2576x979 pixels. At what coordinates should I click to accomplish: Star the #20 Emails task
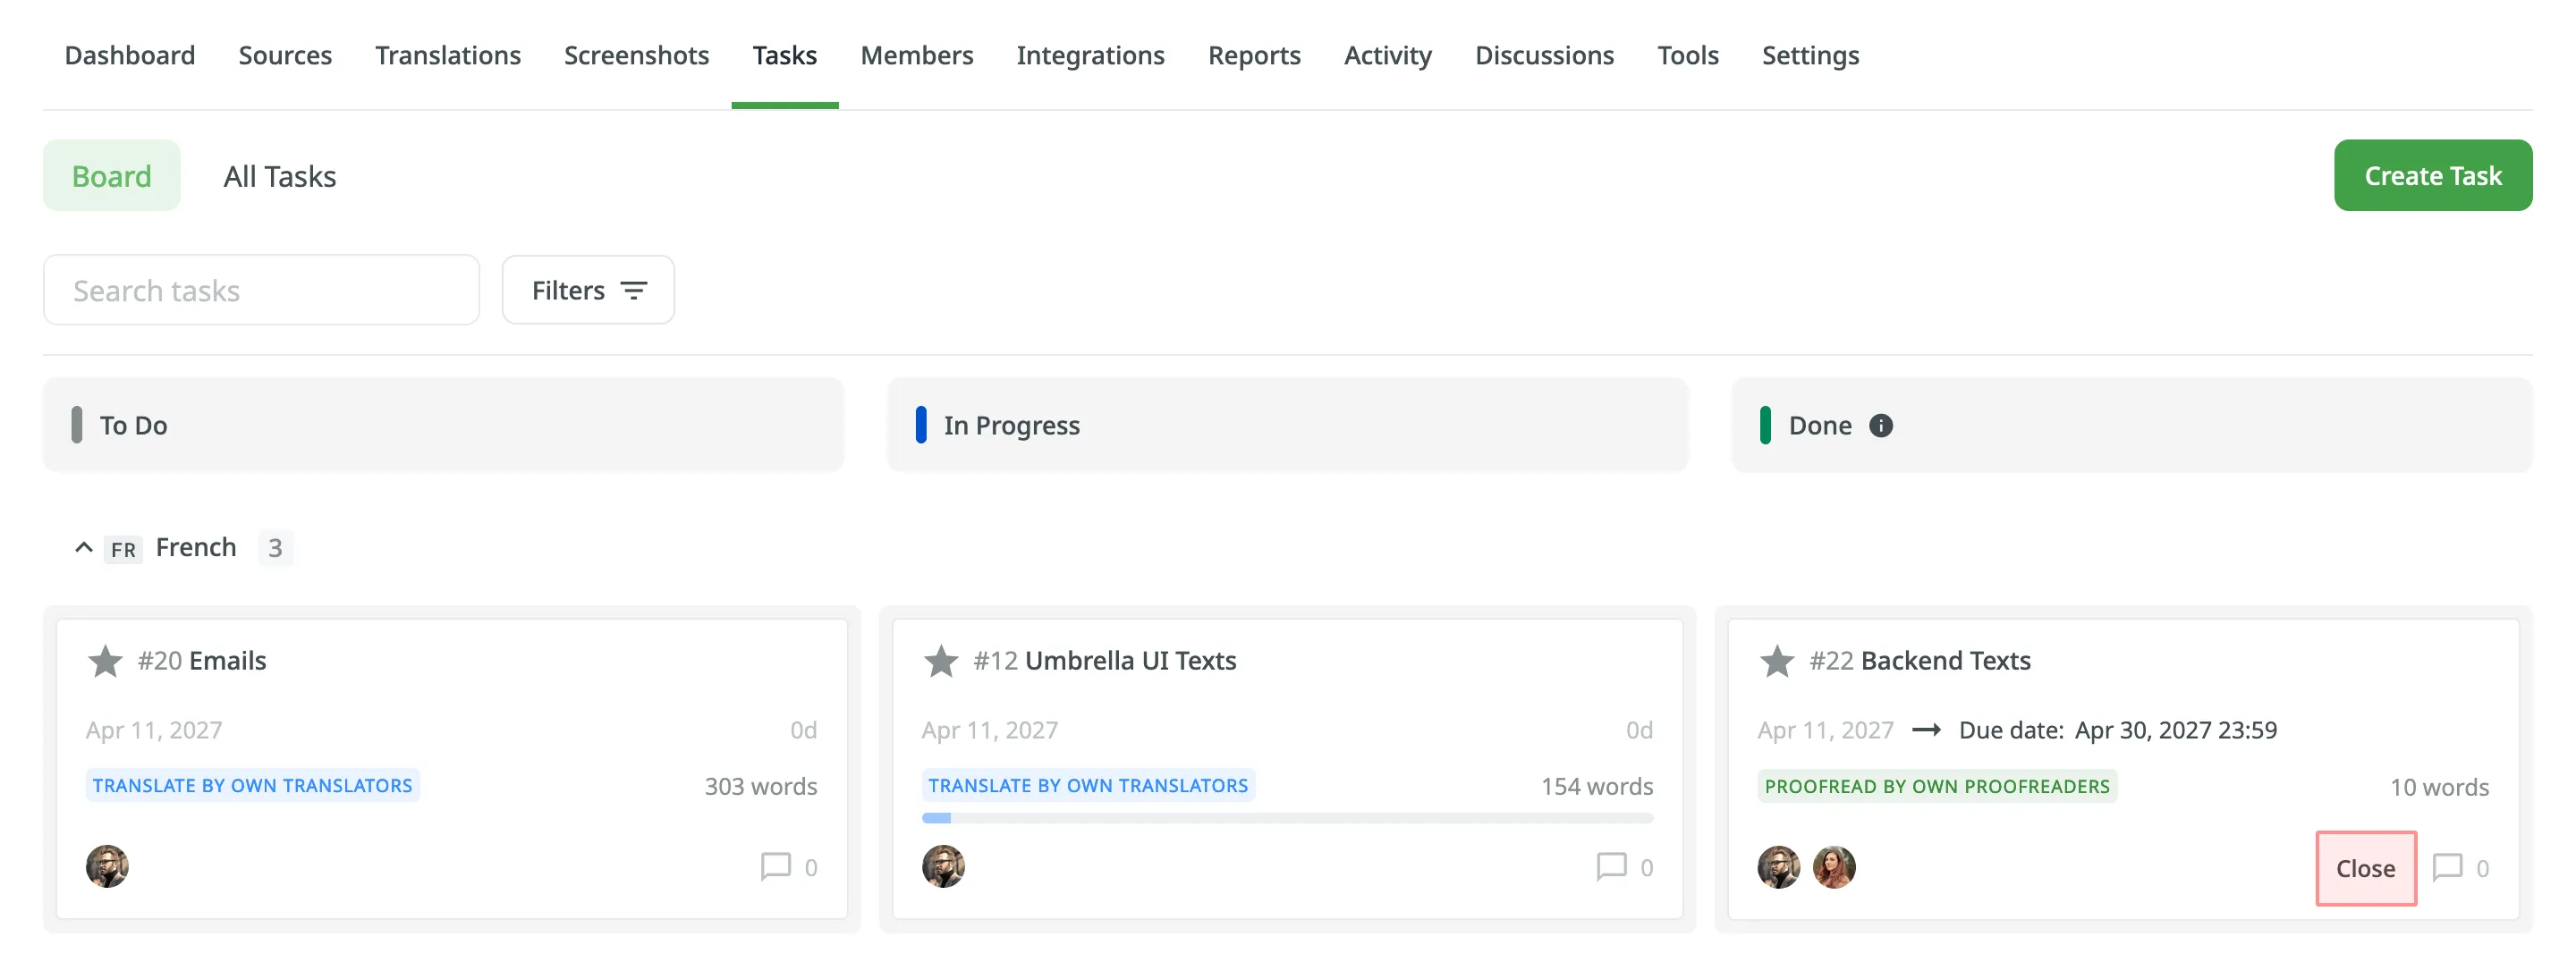pos(105,661)
